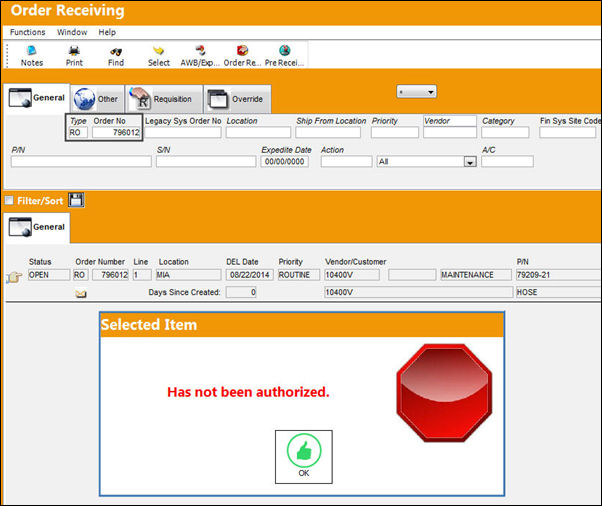
Task: Click the Ship From Location field
Action: pyautogui.click(x=328, y=132)
